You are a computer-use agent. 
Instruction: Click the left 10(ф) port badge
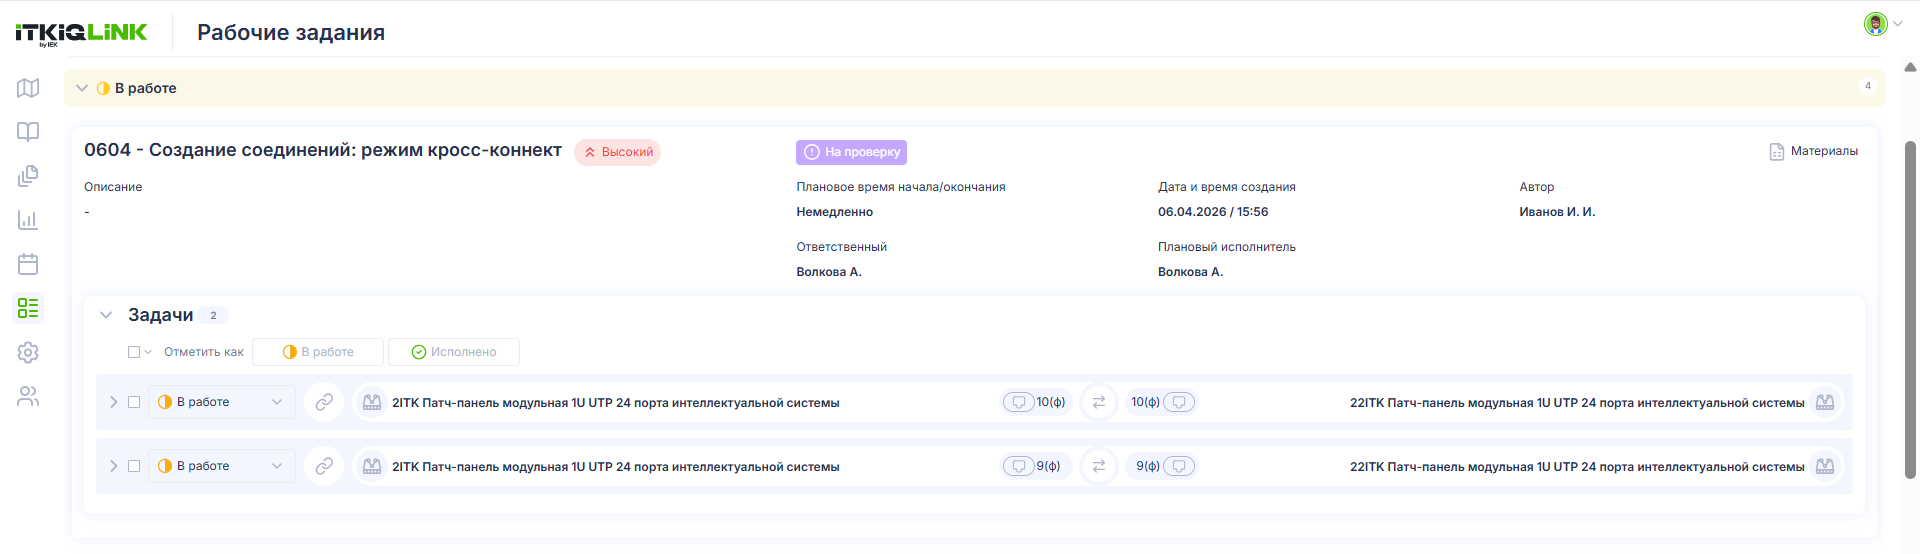tap(1035, 402)
